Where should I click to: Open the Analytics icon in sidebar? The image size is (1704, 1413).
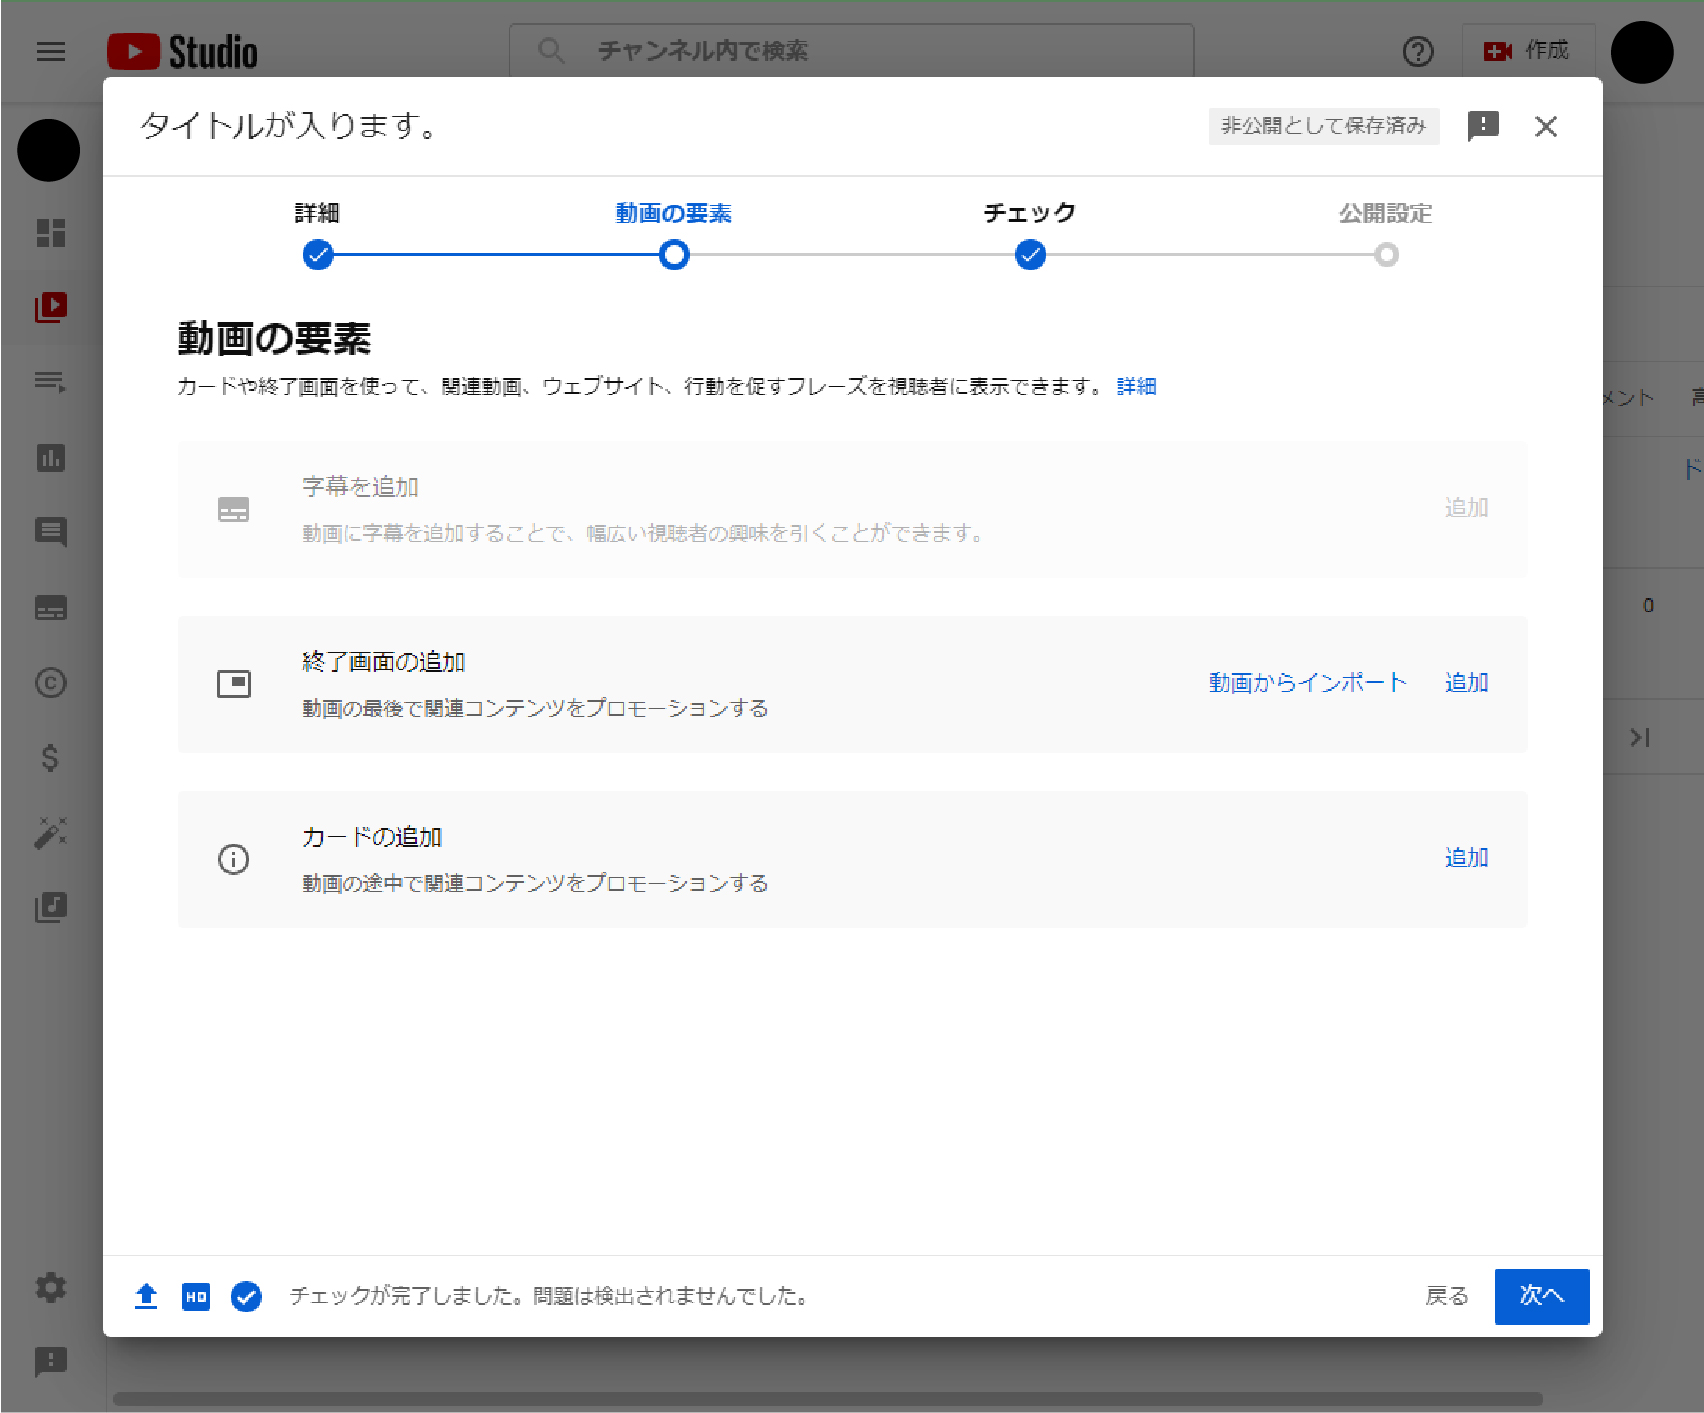click(x=51, y=458)
